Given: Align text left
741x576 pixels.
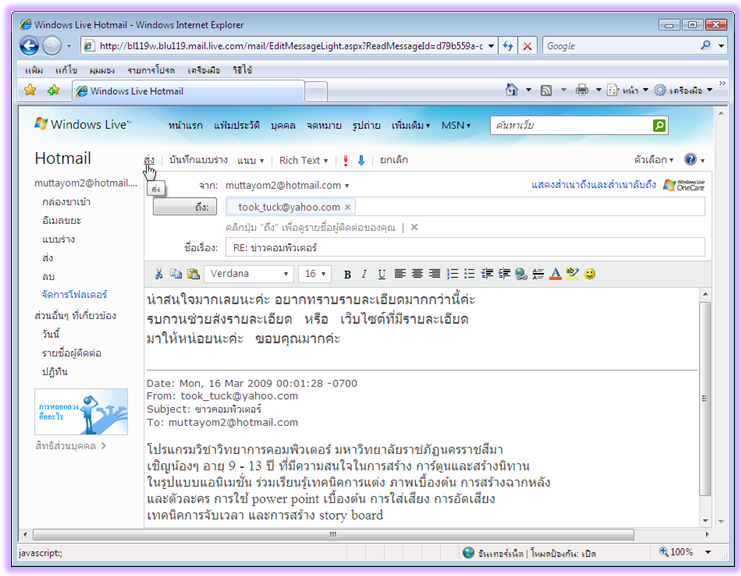Looking at the screenshot, I should click(400, 274).
